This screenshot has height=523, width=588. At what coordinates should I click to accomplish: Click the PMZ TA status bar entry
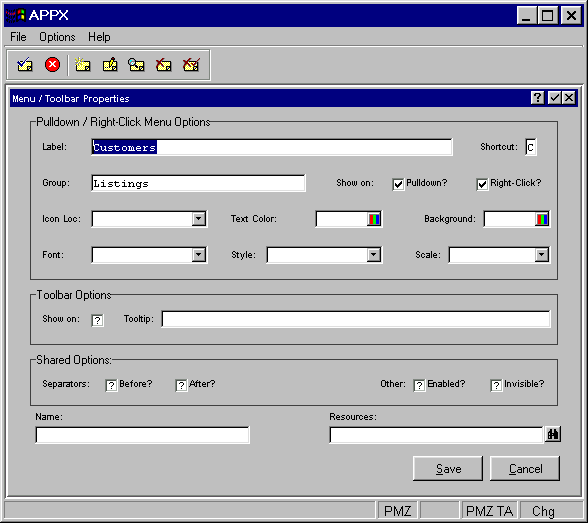pyautogui.click(x=489, y=511)
